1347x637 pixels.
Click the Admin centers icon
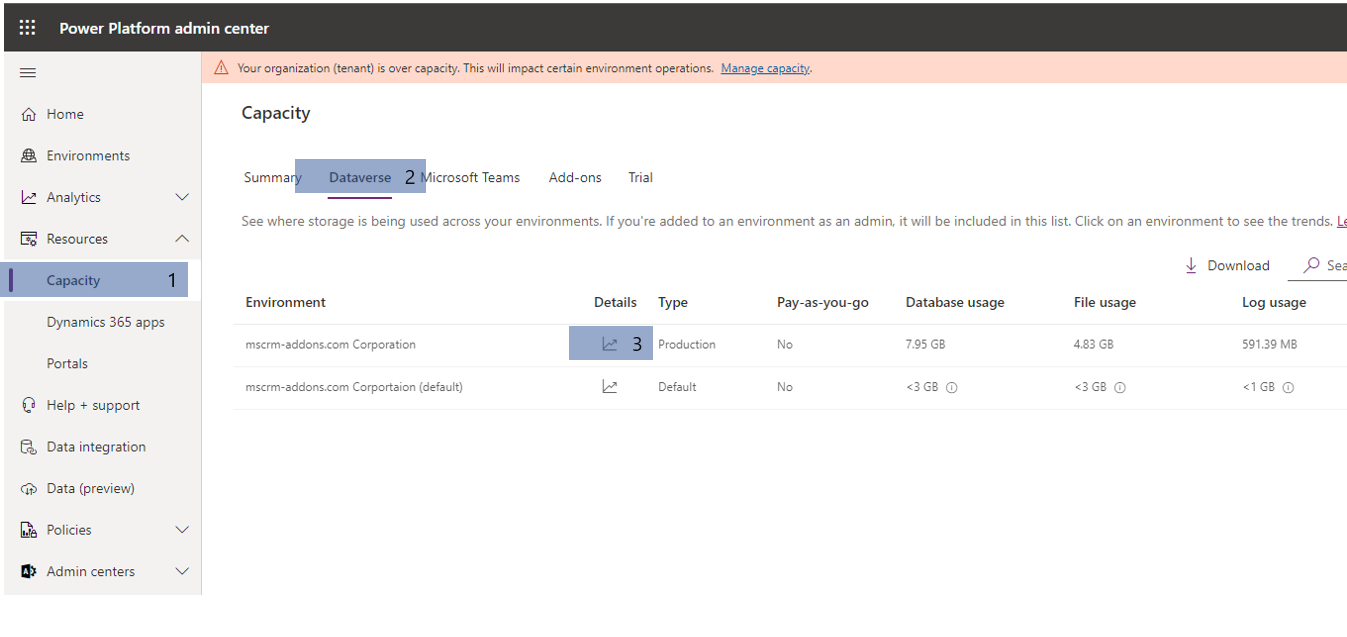point(29,572)
